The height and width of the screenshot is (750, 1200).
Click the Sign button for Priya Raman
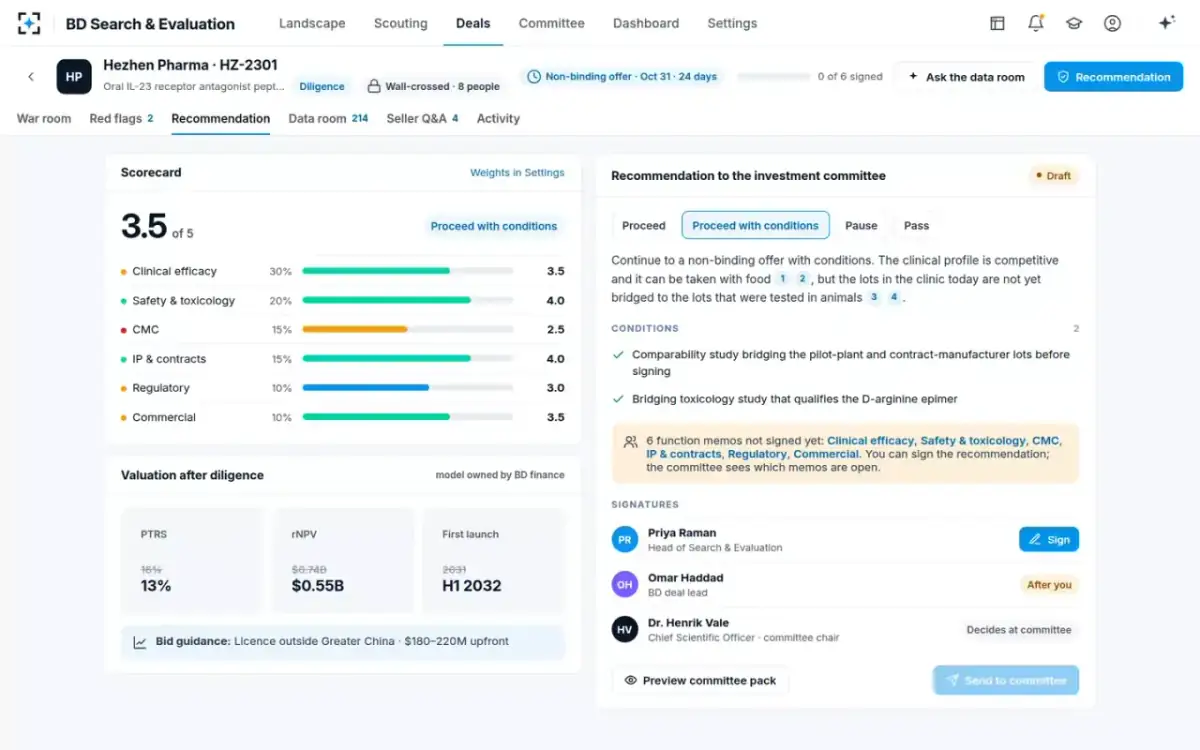click(x=1049, y=539)
